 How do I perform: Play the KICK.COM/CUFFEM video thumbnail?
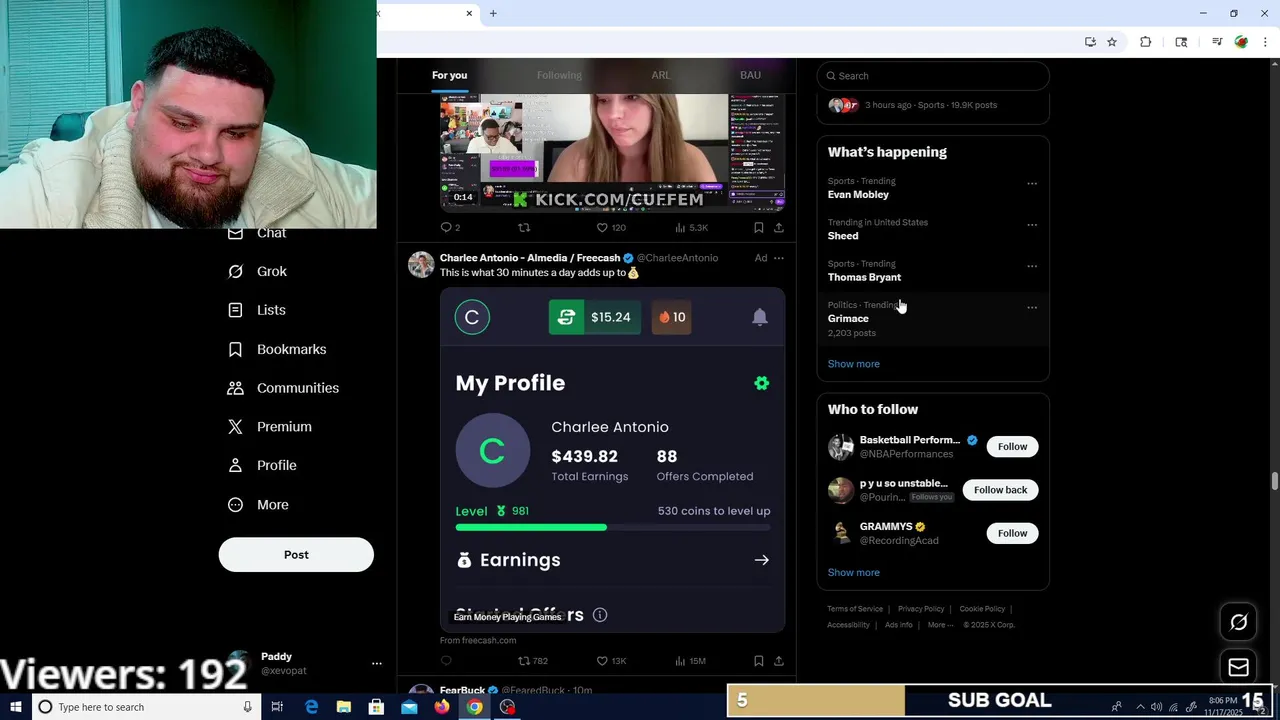[x=612, y=153]
